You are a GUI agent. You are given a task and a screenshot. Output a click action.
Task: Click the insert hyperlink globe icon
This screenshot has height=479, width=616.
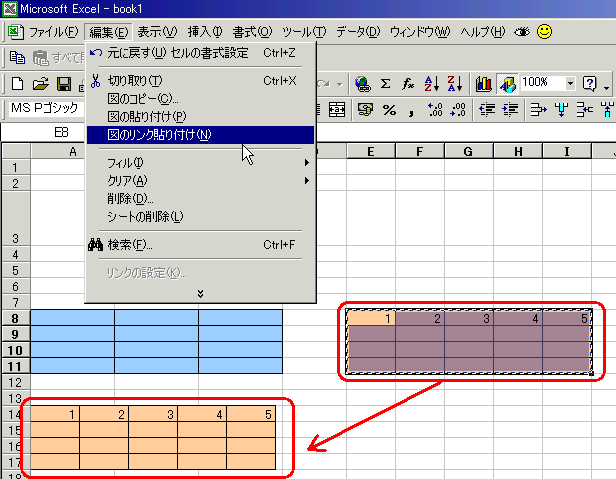(x=362, y=83)
